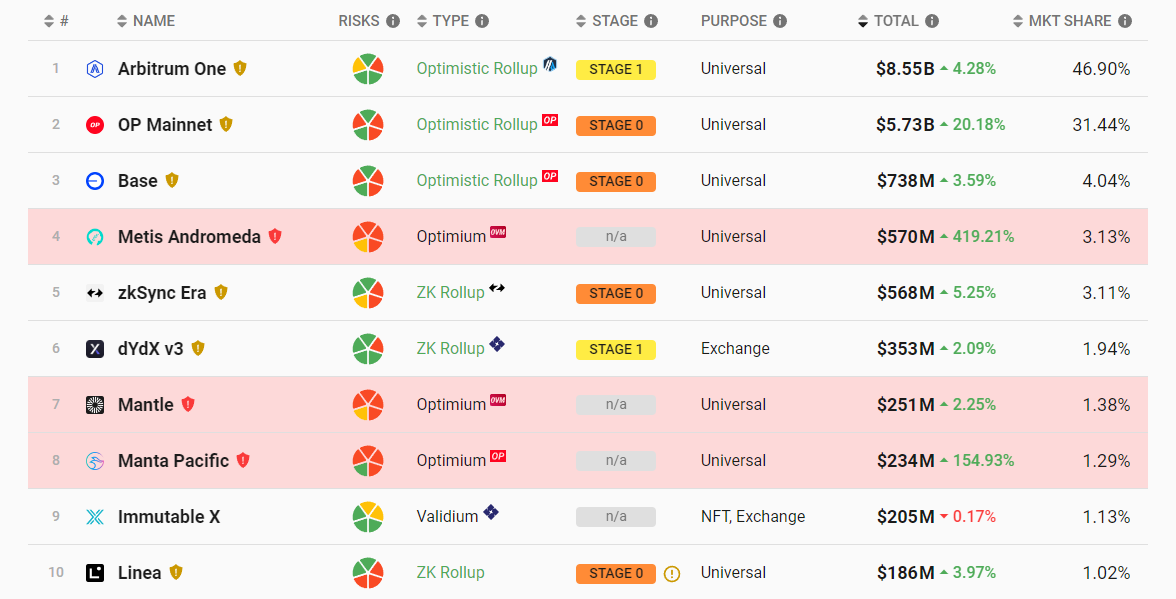Click Metis Andromeda red warning shield
This screenshot has width=1176, height=599.
click(x=275, y=237)
